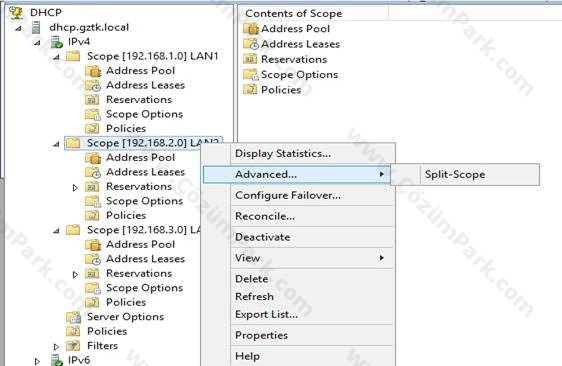Click Policies icon under 192.168.2.0 scope
562x366 pixels.
92,215
